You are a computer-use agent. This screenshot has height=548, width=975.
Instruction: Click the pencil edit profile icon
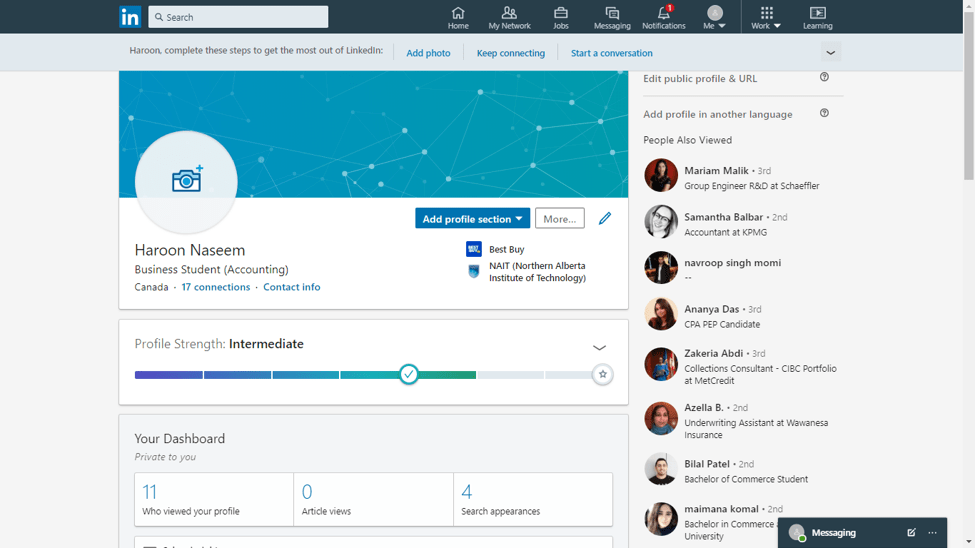point(605,218)
